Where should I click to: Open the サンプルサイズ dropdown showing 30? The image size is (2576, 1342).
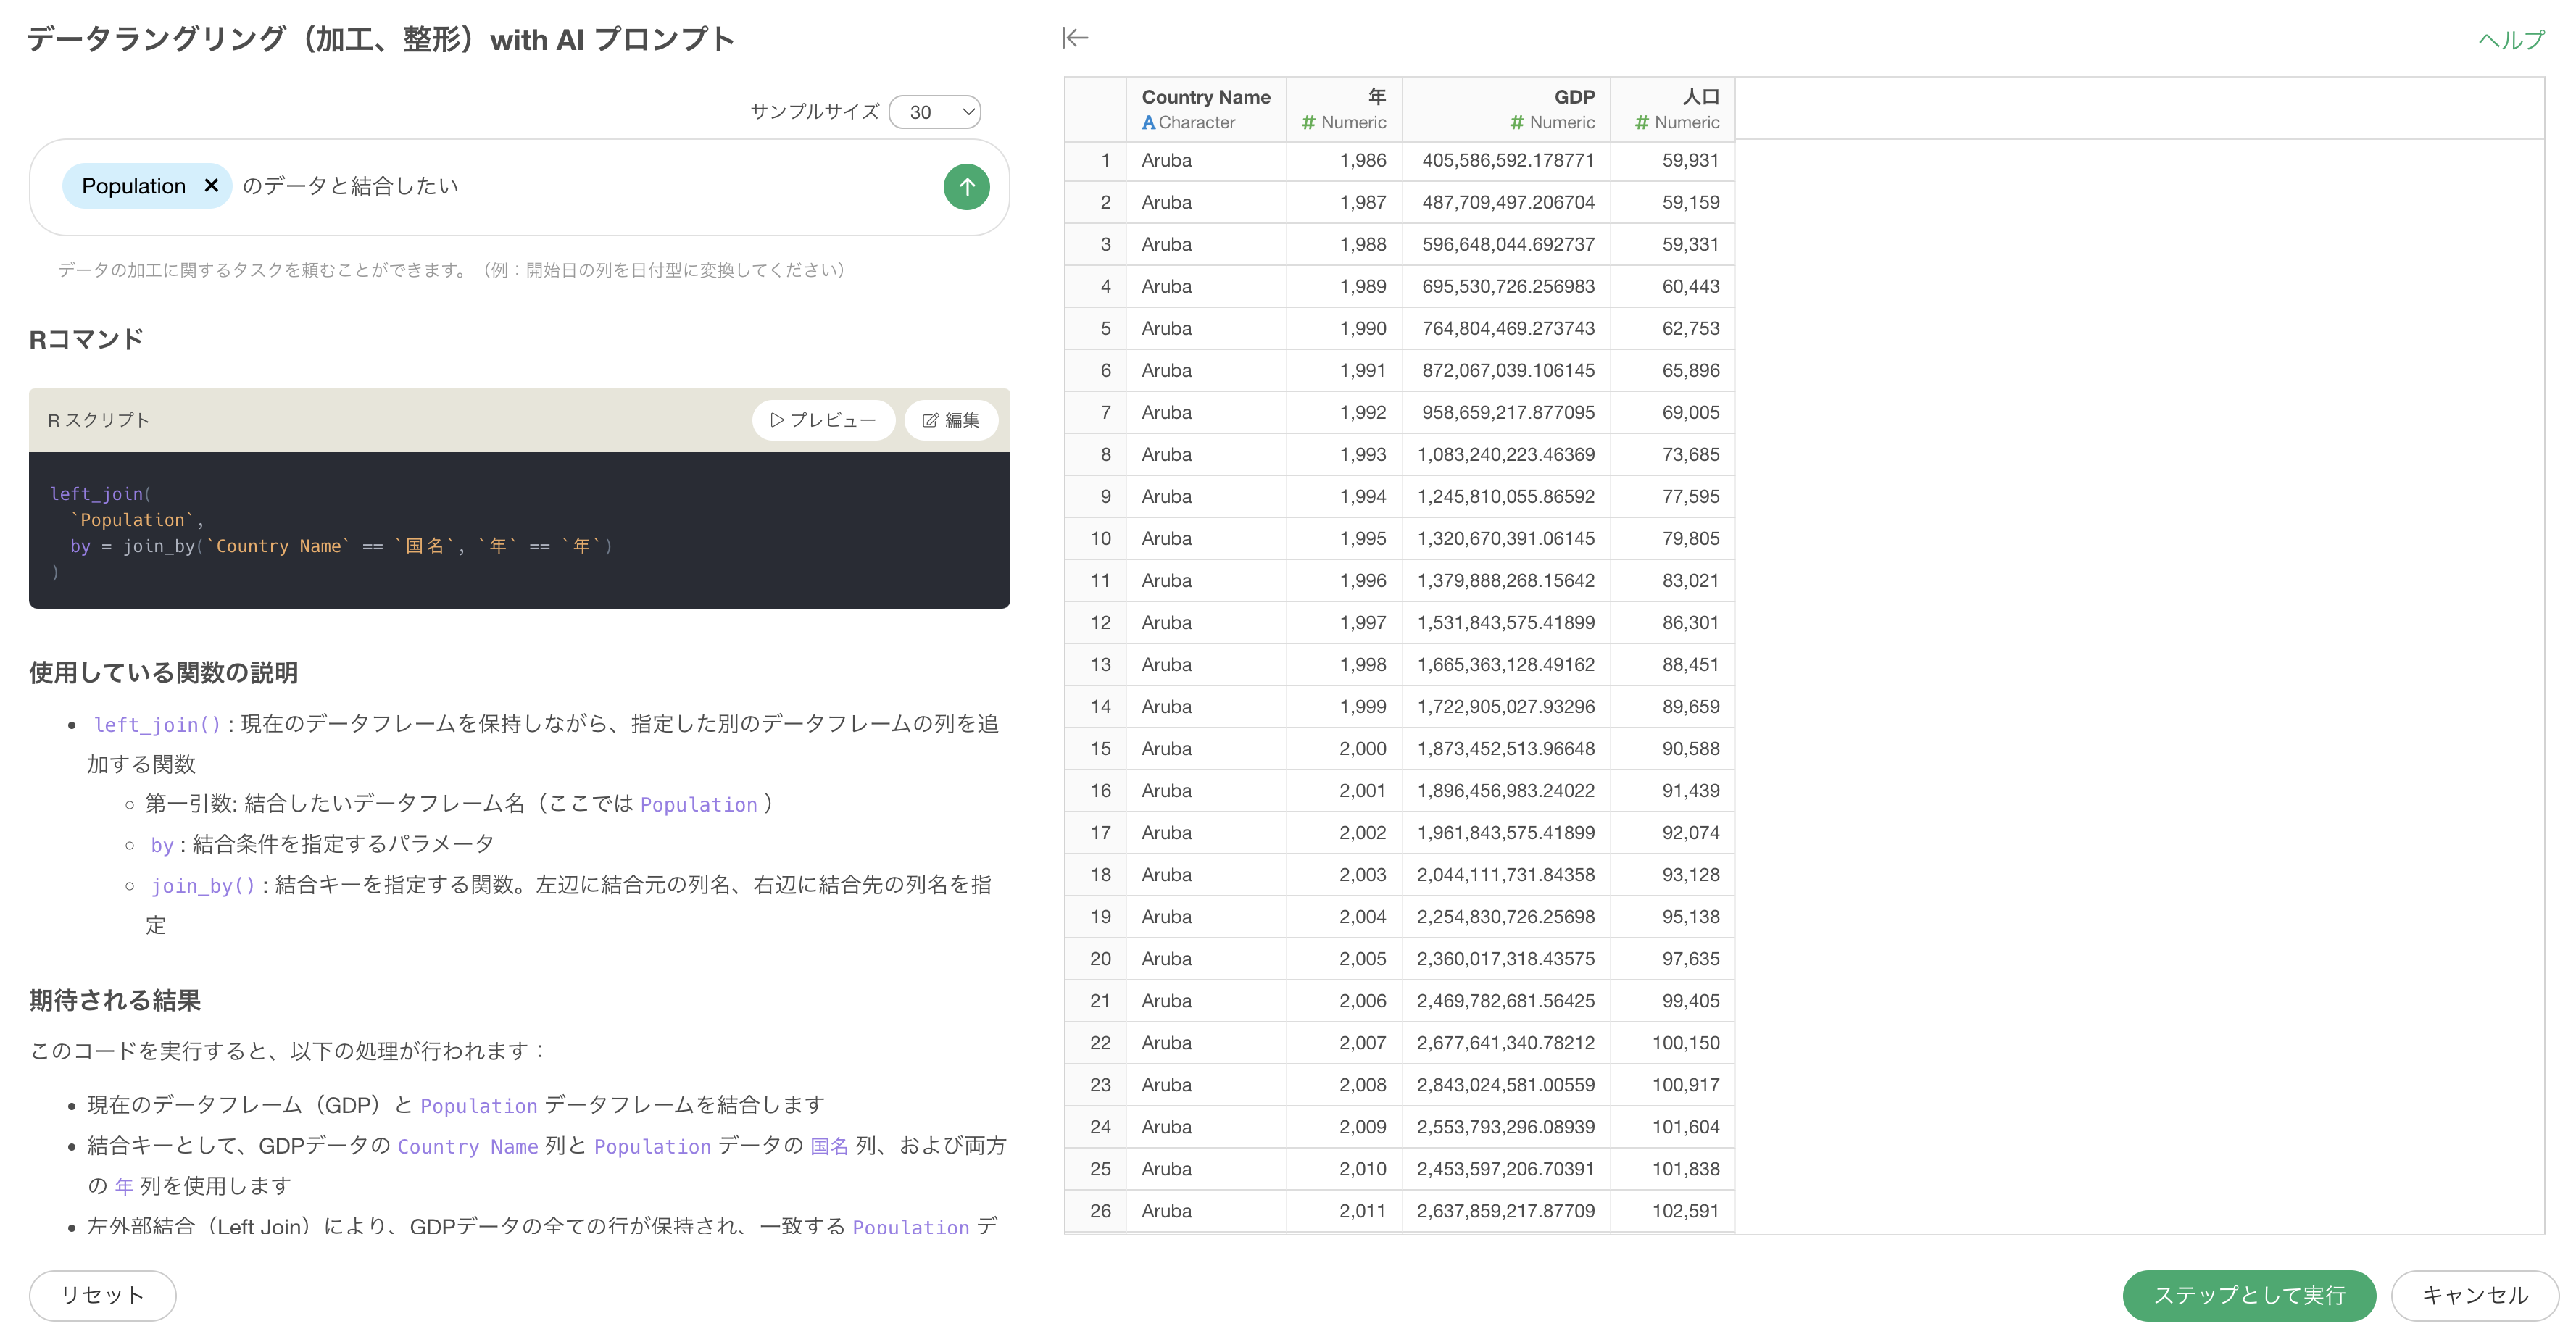tap(935, 112)
